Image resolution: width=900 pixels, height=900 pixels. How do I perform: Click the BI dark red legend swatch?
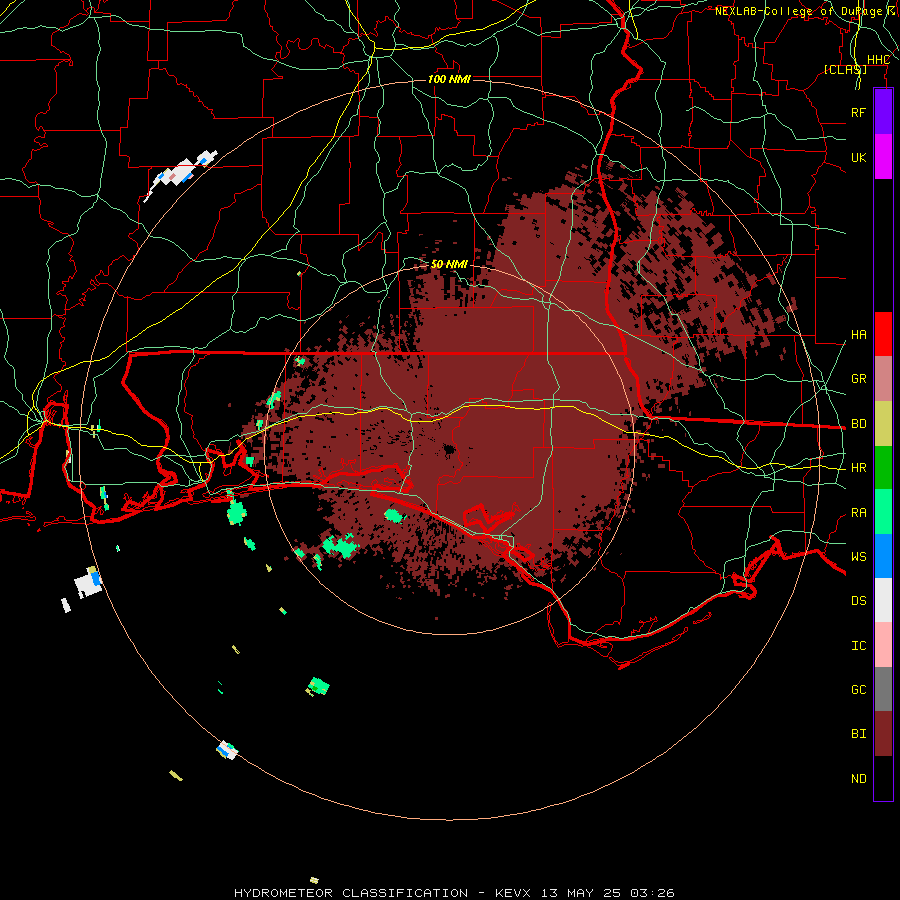[883, 734]
